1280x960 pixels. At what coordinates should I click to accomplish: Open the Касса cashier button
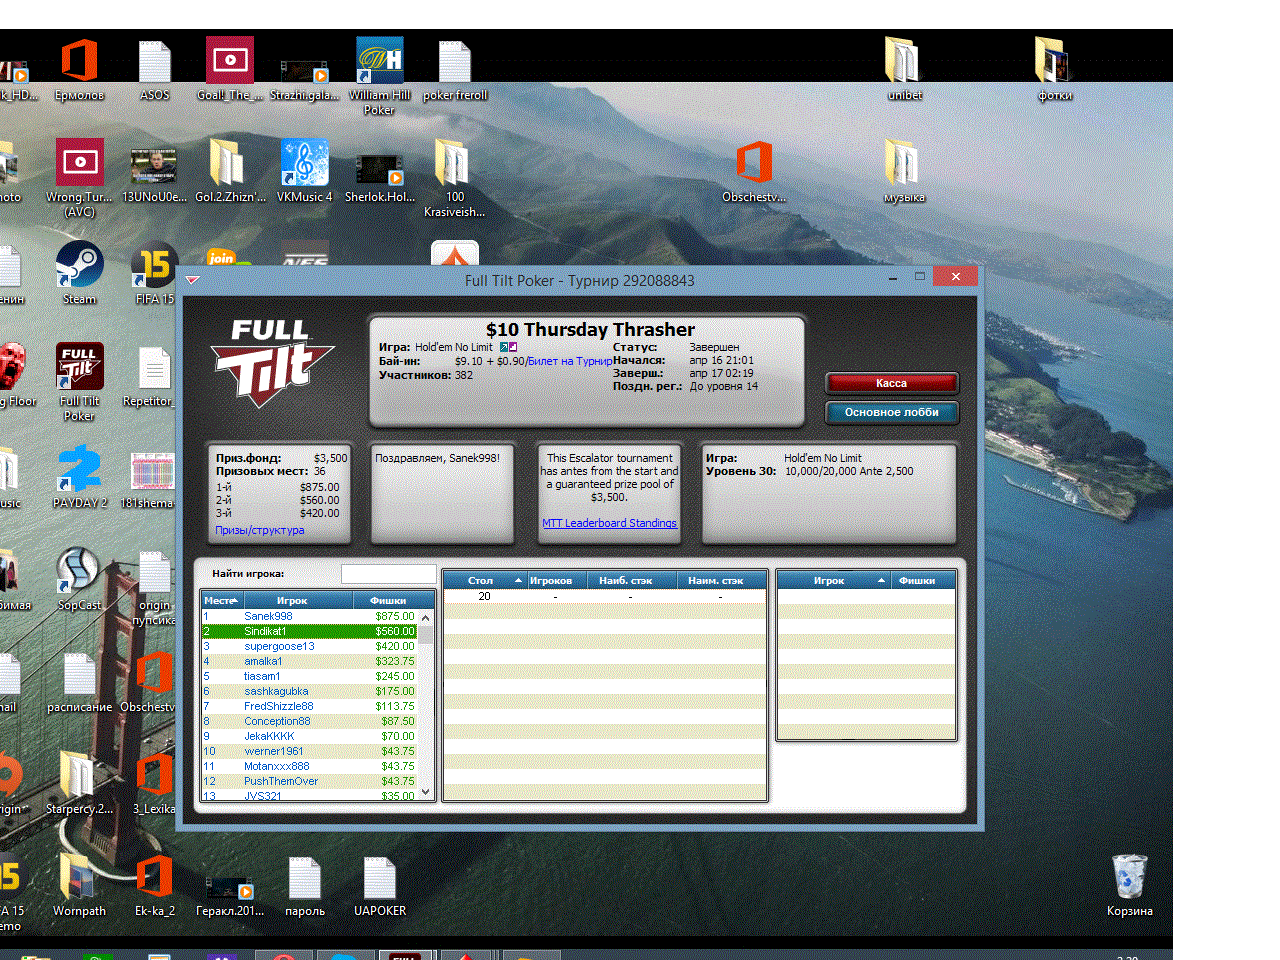tap(891, 383)
